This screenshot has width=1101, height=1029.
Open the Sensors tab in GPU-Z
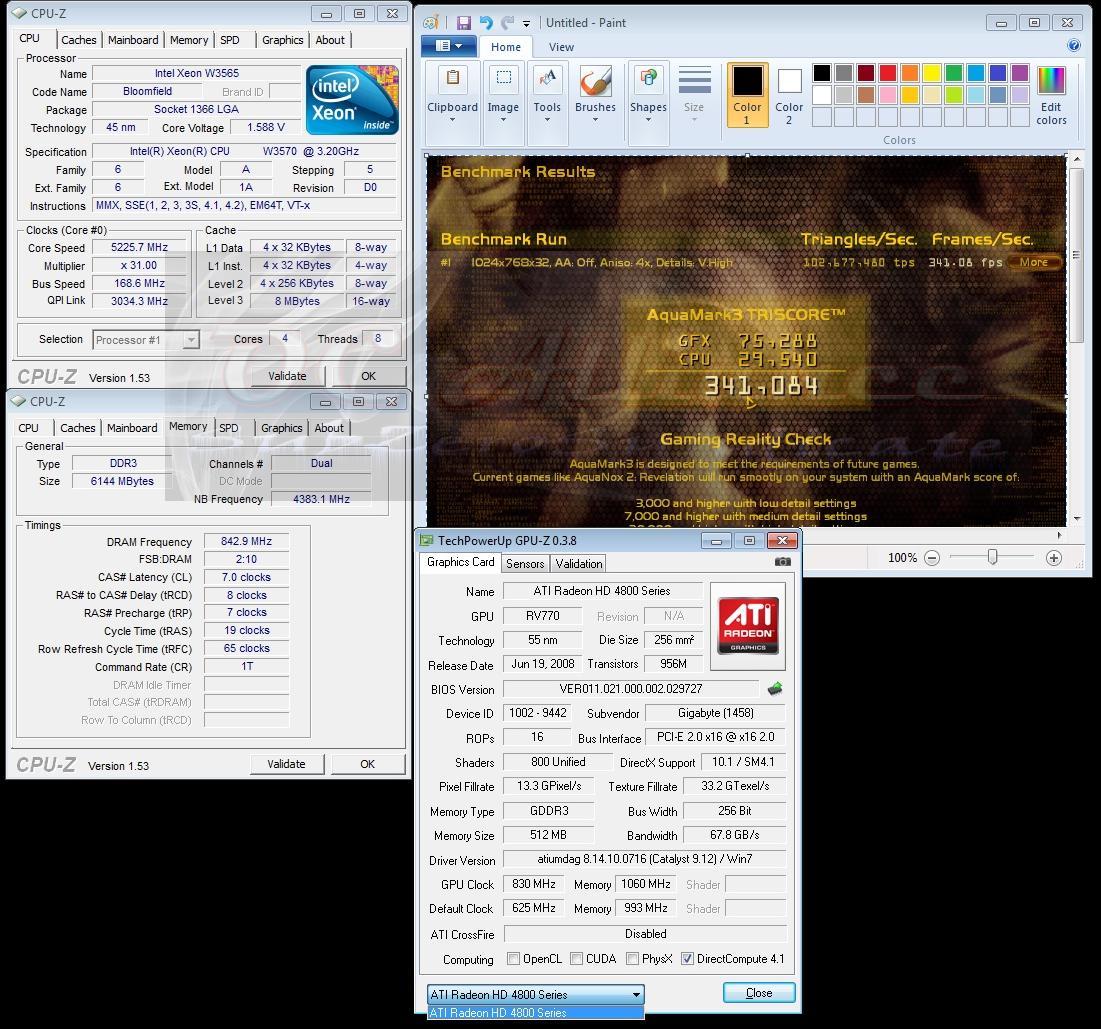click(x=525, y=563)
